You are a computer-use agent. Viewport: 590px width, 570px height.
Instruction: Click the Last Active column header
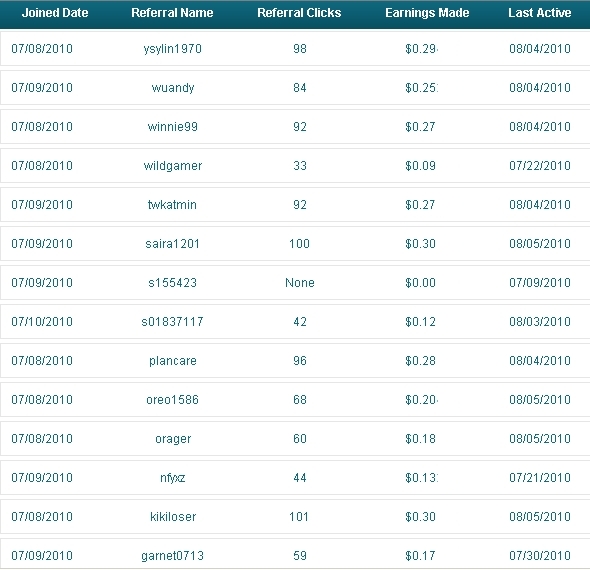coord(540,13)
